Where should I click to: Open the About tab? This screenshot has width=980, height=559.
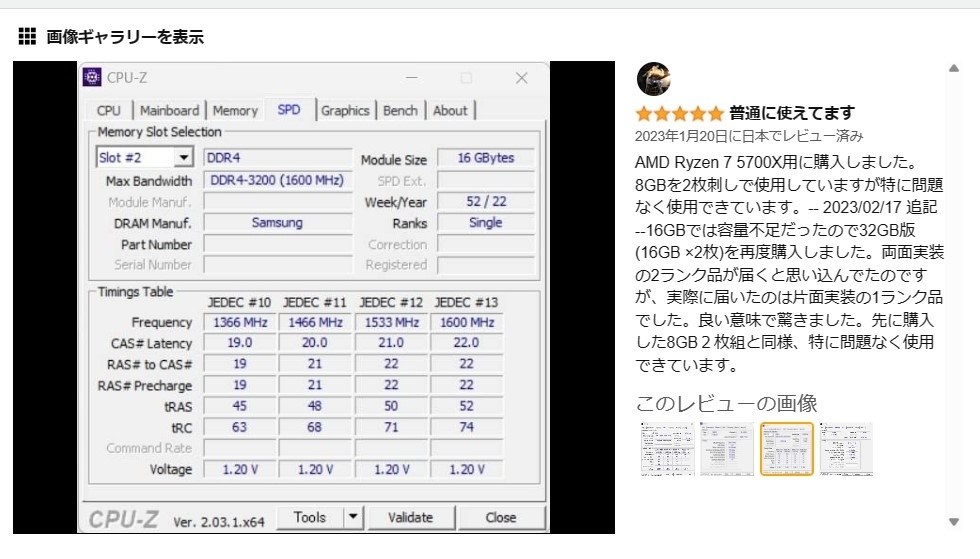pyautogui.click(x=450, y=111)
